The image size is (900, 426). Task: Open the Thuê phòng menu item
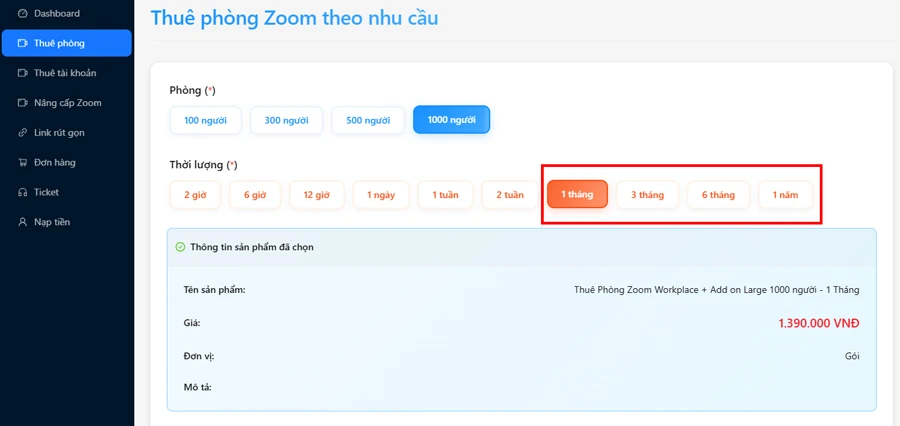67,43
